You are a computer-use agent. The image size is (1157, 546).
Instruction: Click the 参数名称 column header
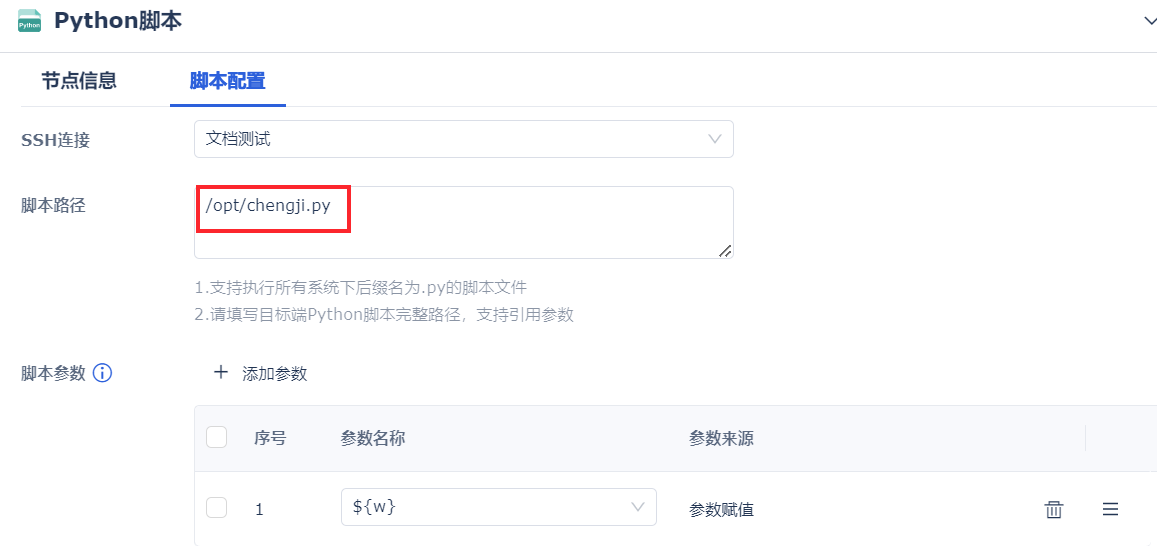373,438
